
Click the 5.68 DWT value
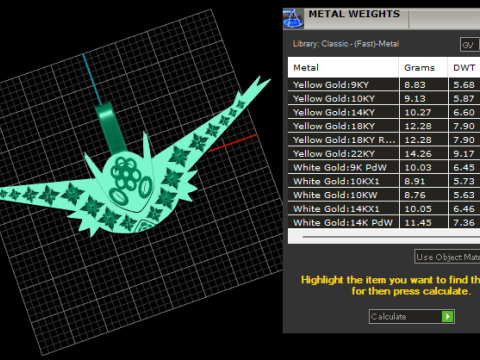pos(464,85)
